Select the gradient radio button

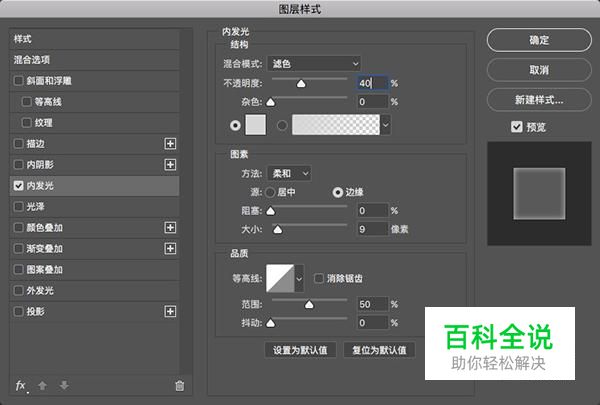point(282,125)
